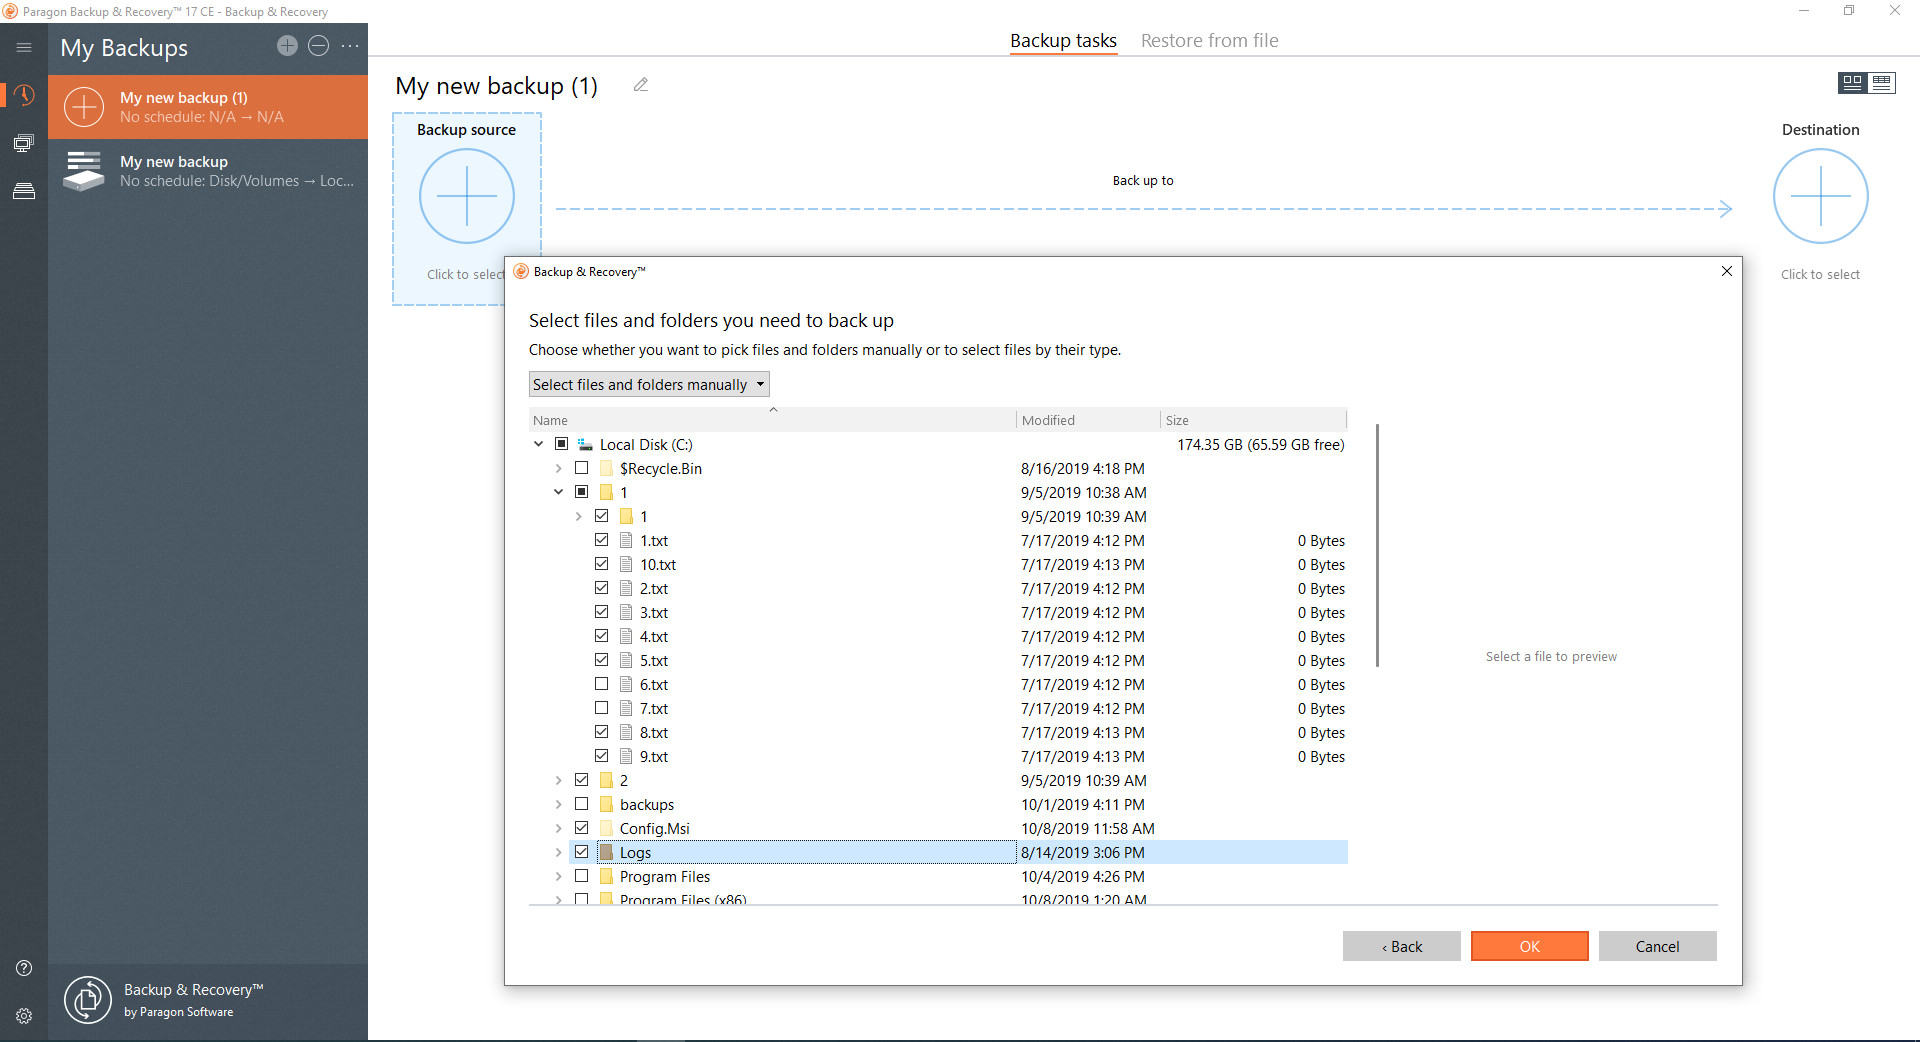This screenshot has height=1042, width=1920.
Task: Check the Program Files checkbox
Action: [581, 876]
